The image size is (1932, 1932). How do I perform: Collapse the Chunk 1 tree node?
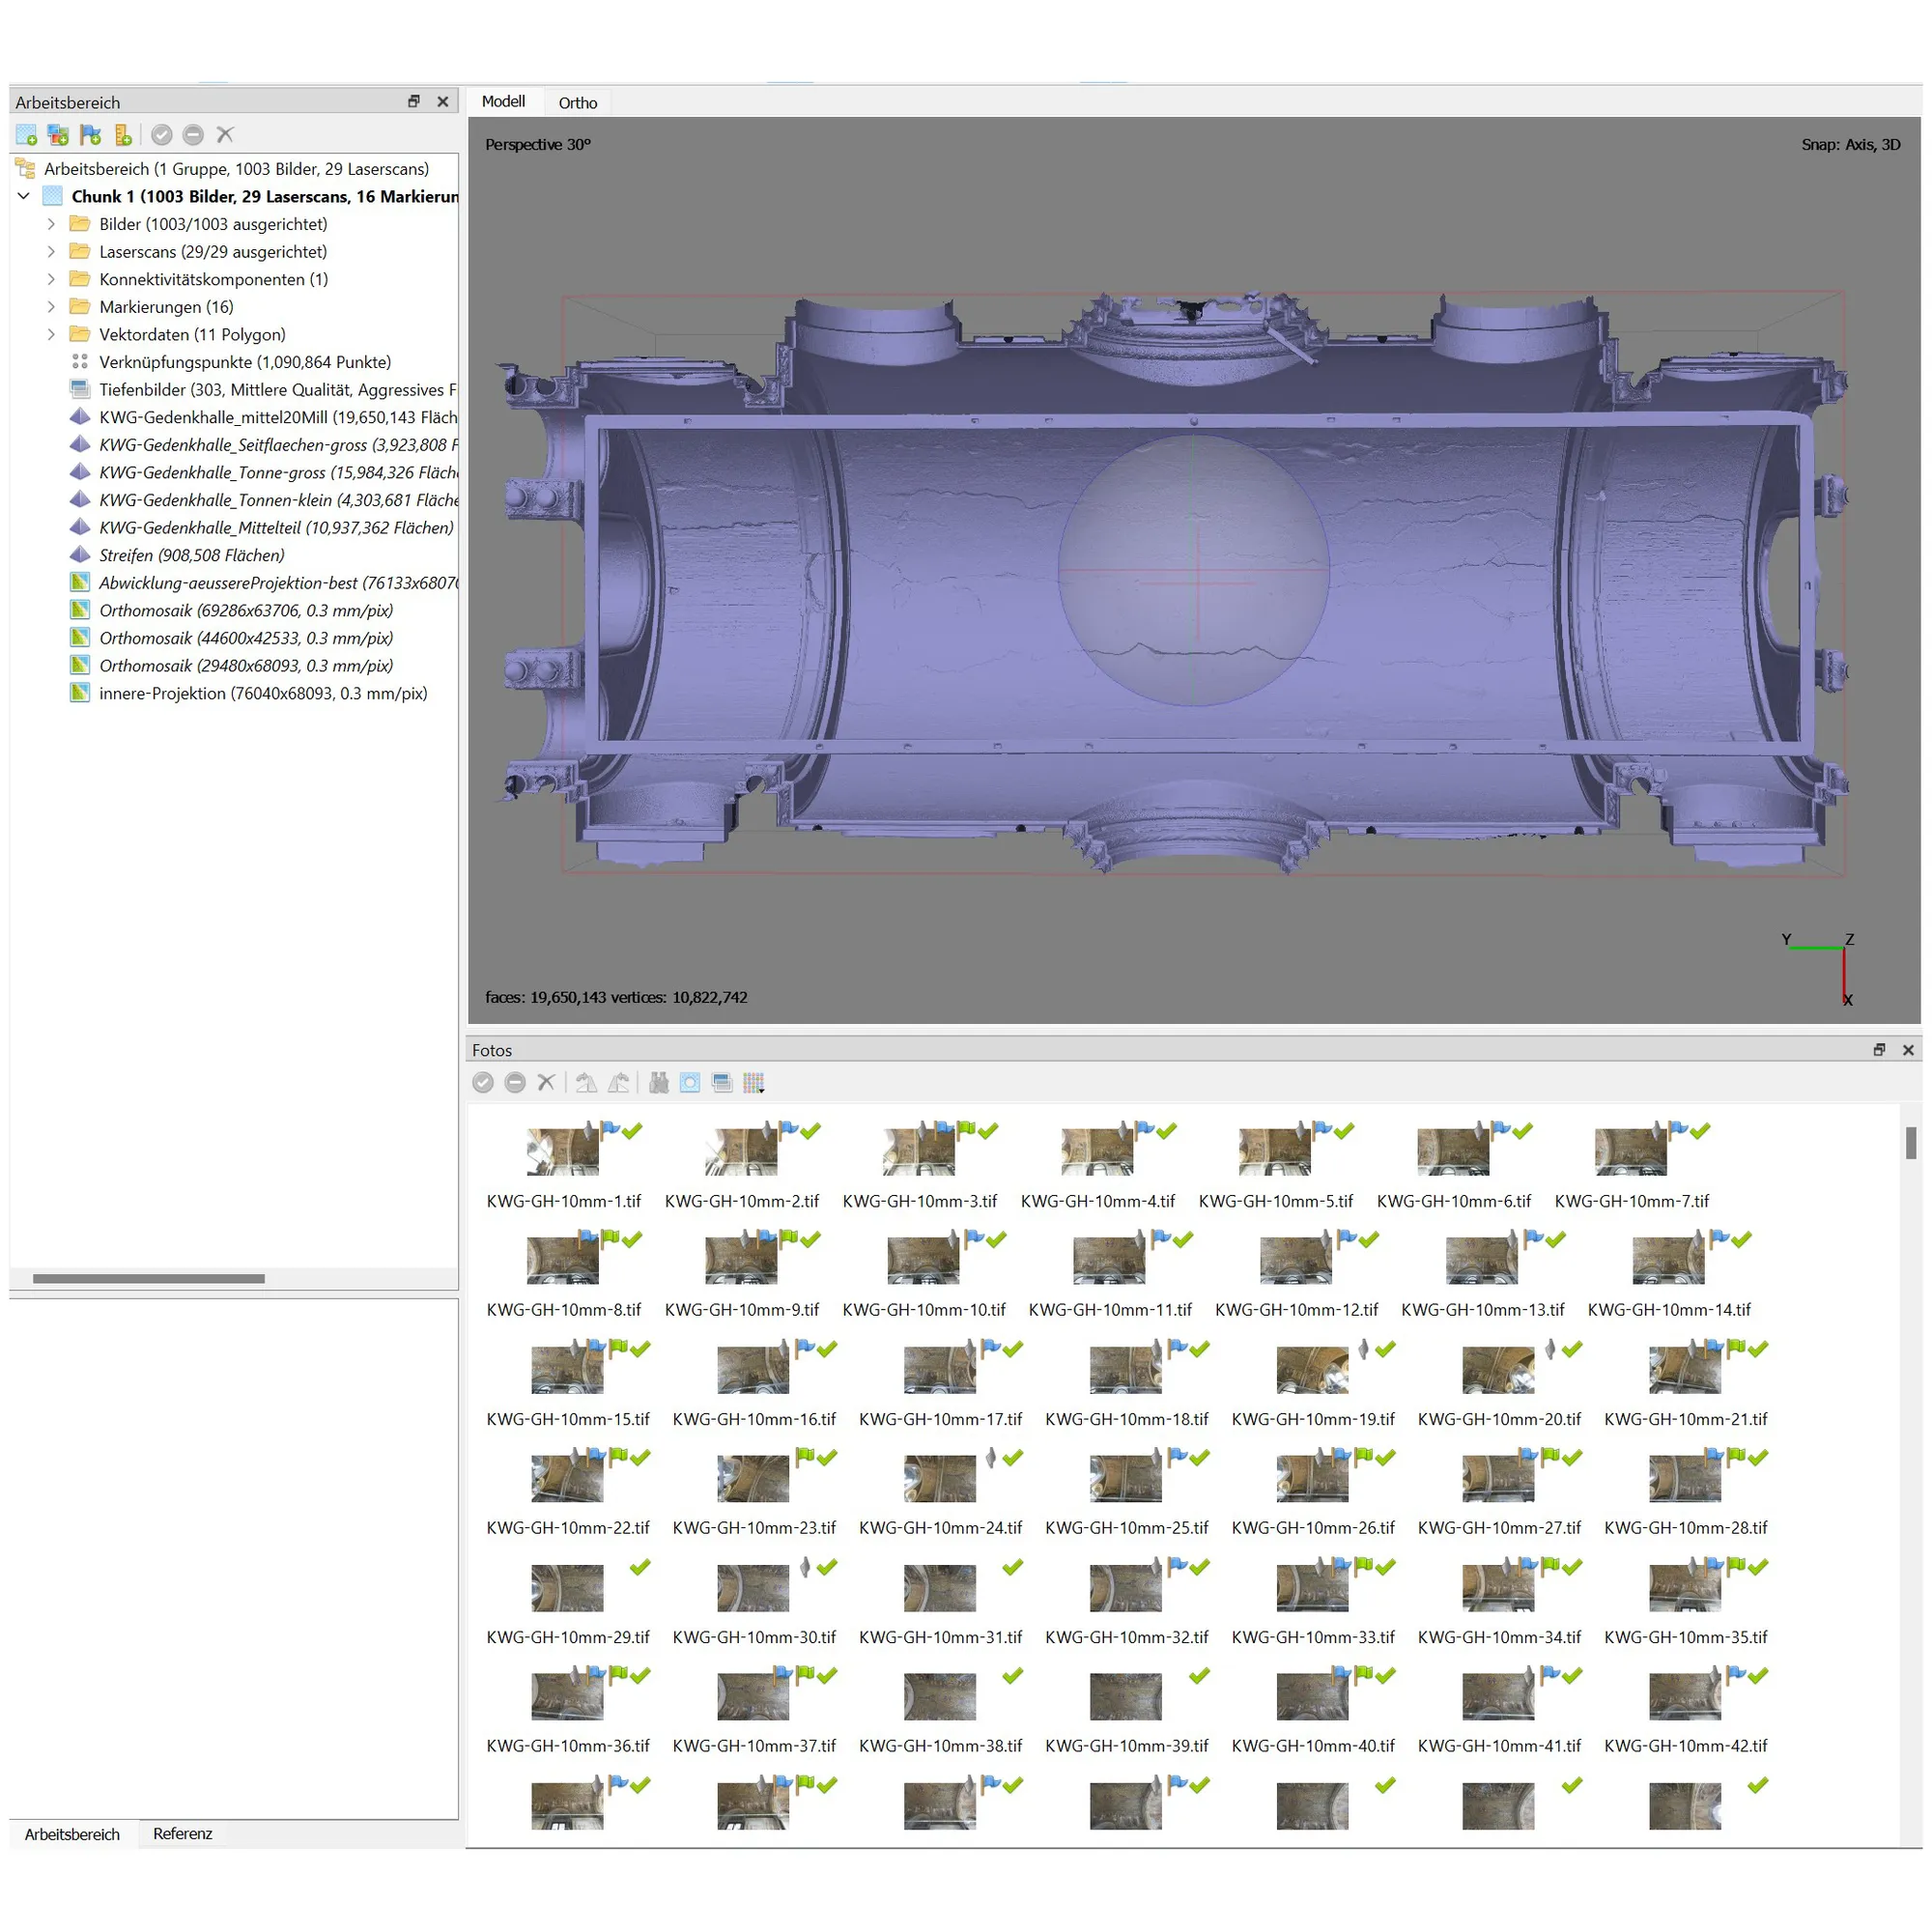24,196
